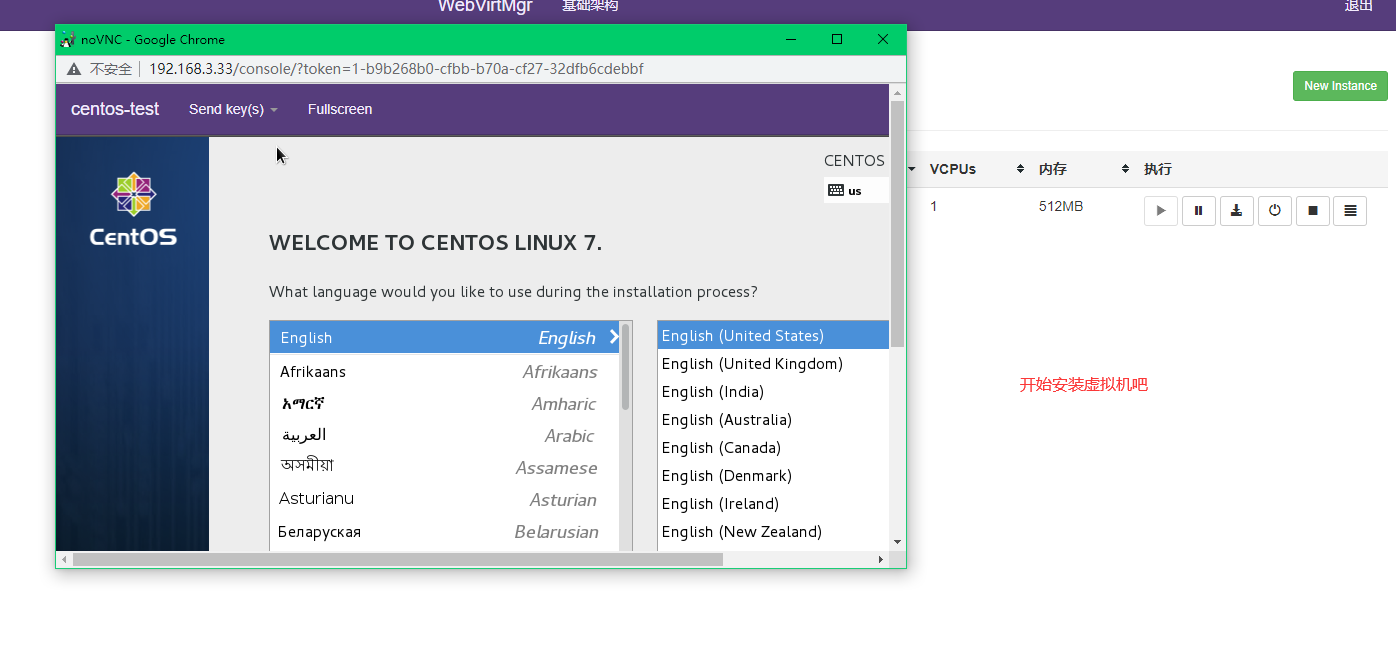
Task: Click the insecure warning icon in address bar
Action: (74, 69)
